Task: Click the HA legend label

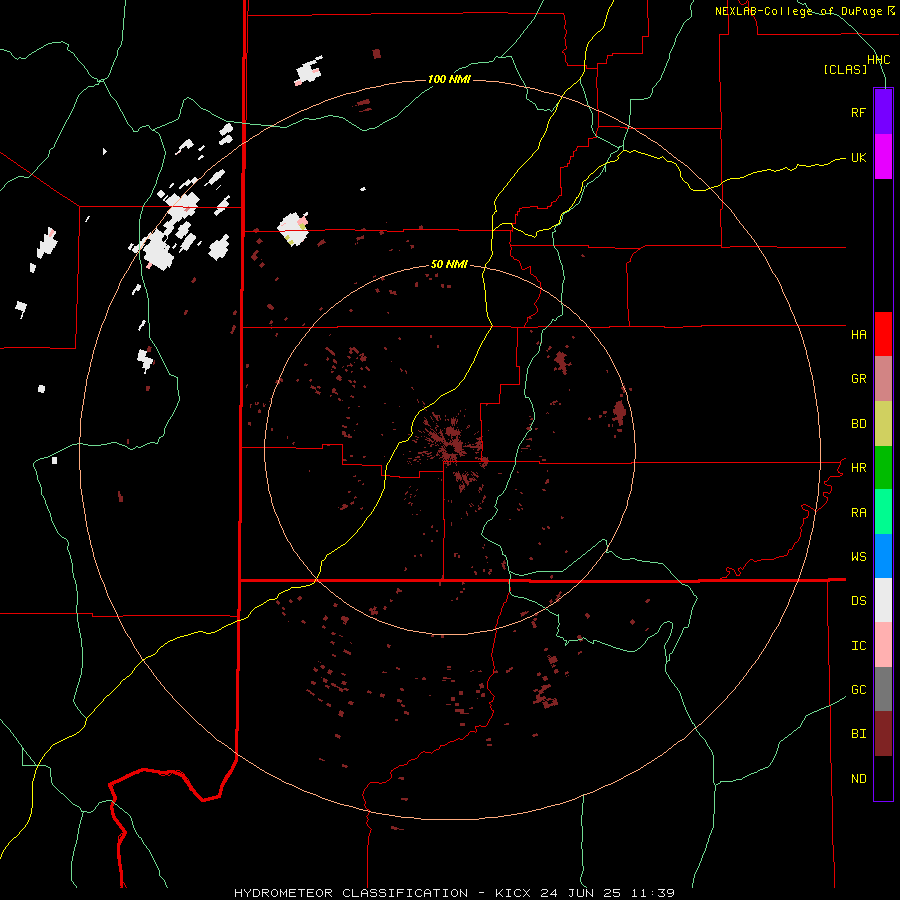Action: (858, 335)
